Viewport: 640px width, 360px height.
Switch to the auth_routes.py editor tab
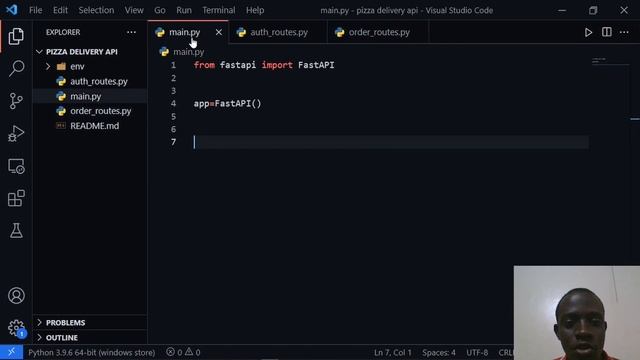pyautogui.click(x=278, y=32)
